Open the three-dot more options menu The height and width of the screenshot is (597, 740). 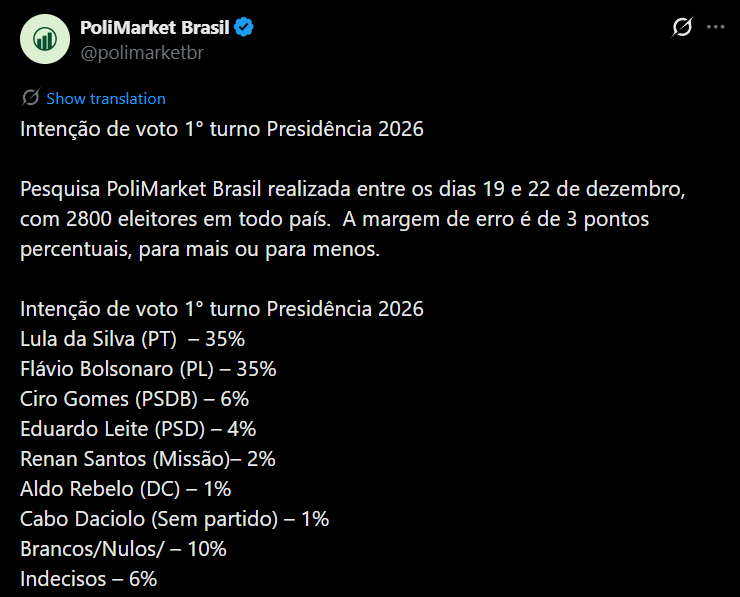coord(715,29)
